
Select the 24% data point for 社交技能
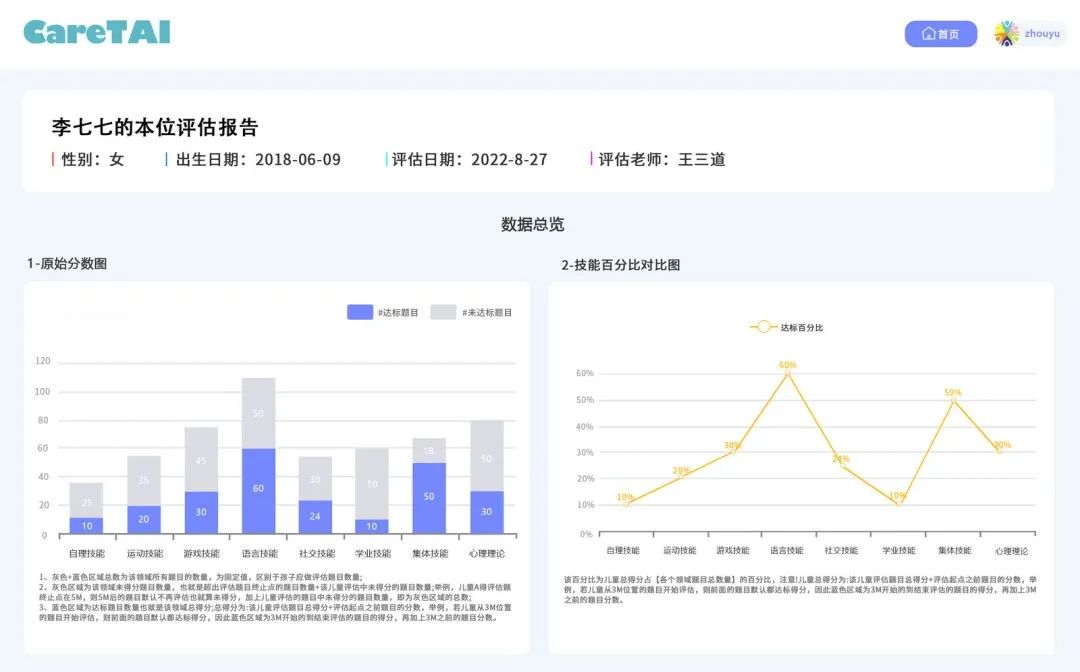click(x=841, y=467)
